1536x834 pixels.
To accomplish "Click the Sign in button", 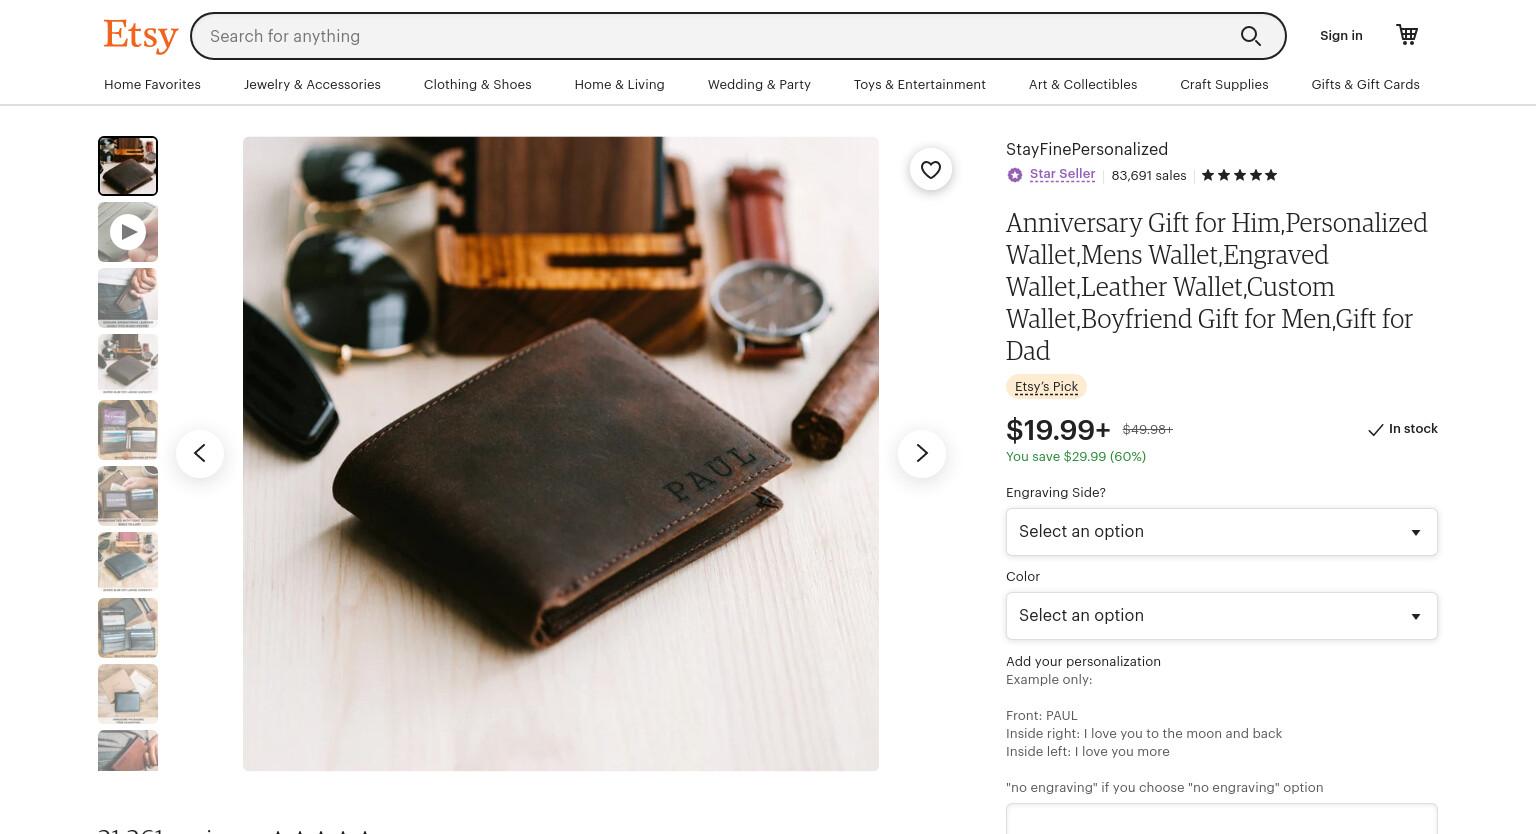I will point(1341,36).
